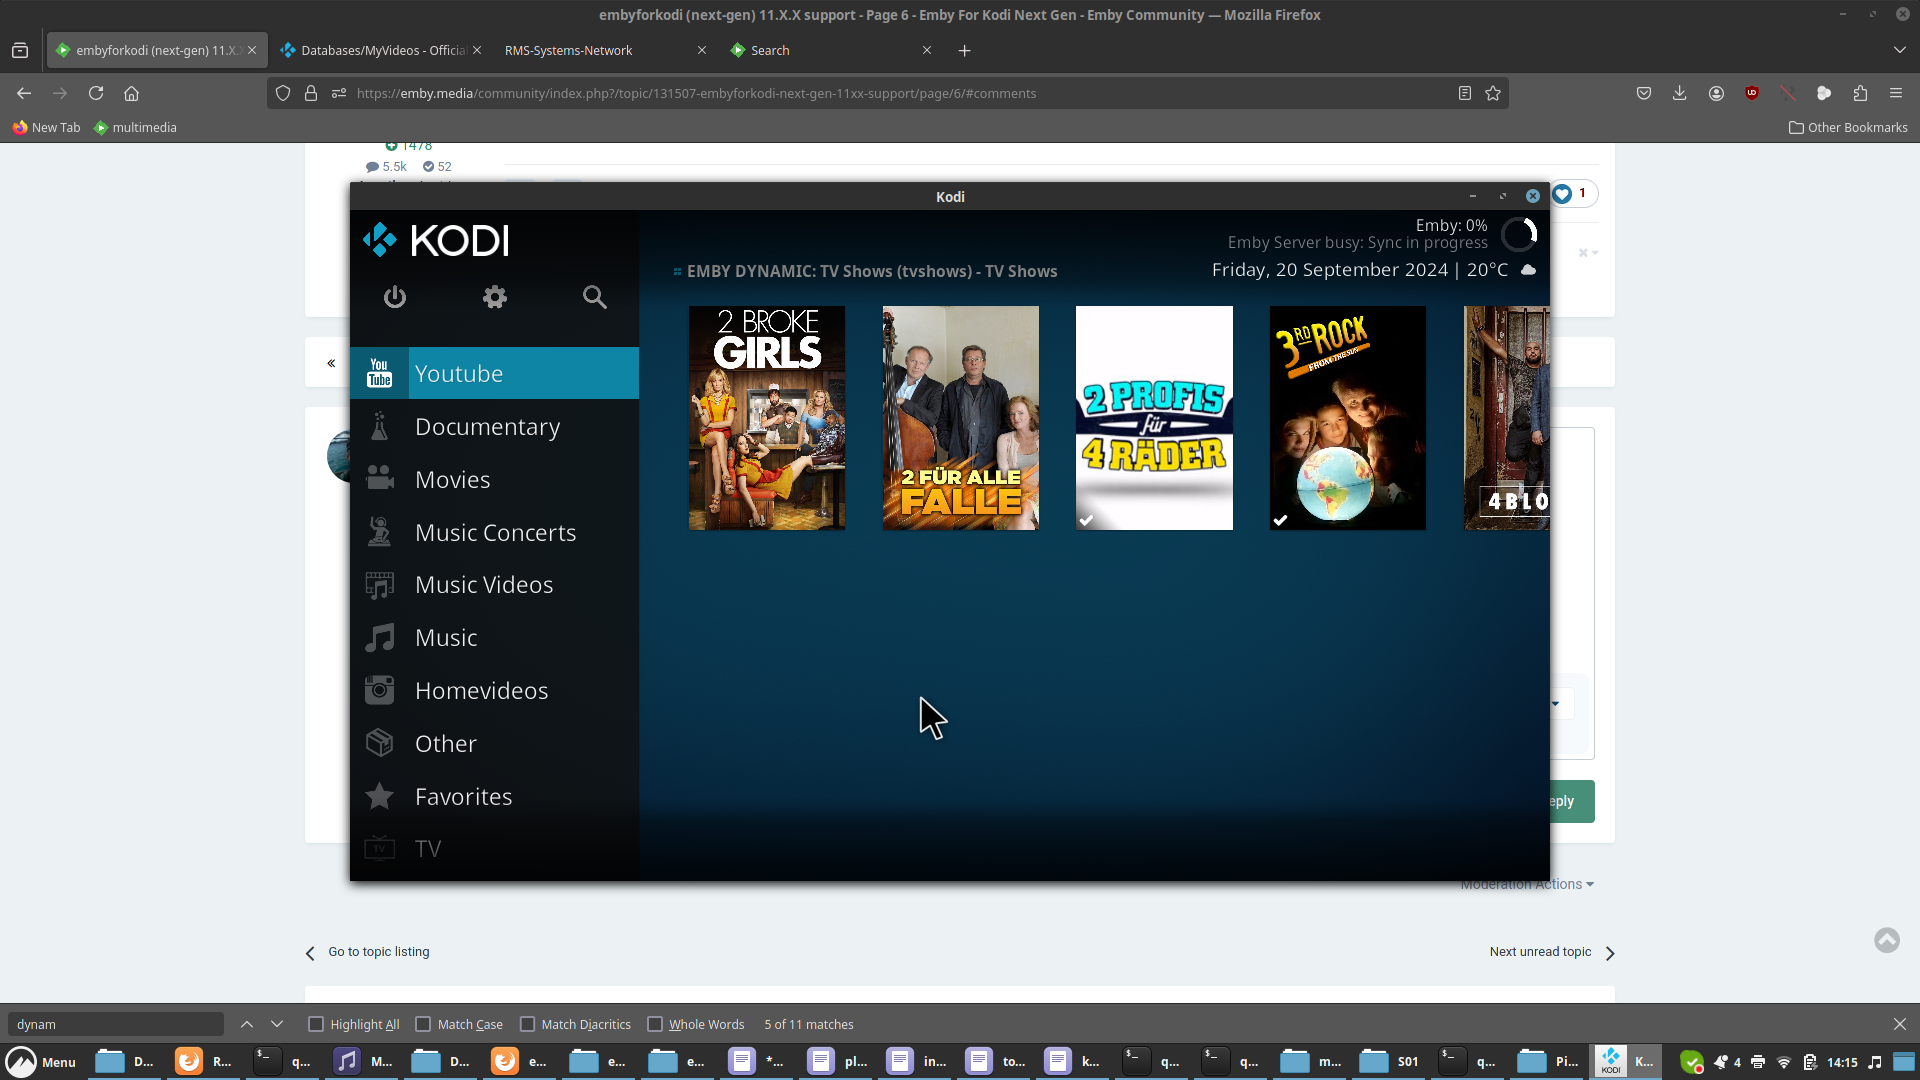Click the Favorites star icon
This screenshot has width=1920, height=1080.
pyautogui.click(x=380, y=797)
